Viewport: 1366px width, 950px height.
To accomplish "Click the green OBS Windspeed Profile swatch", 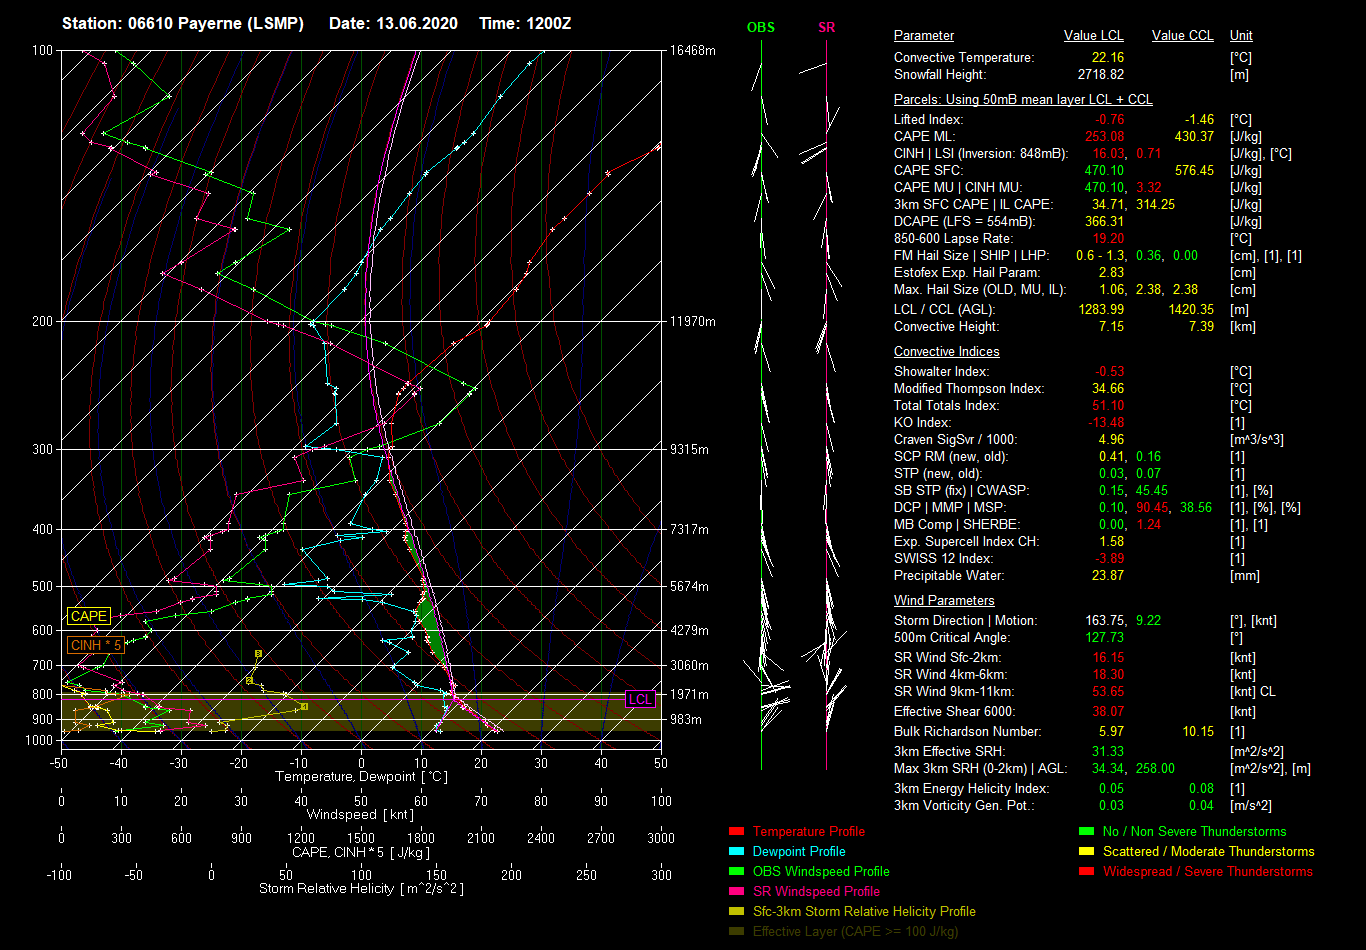I will tap(736, 872).
